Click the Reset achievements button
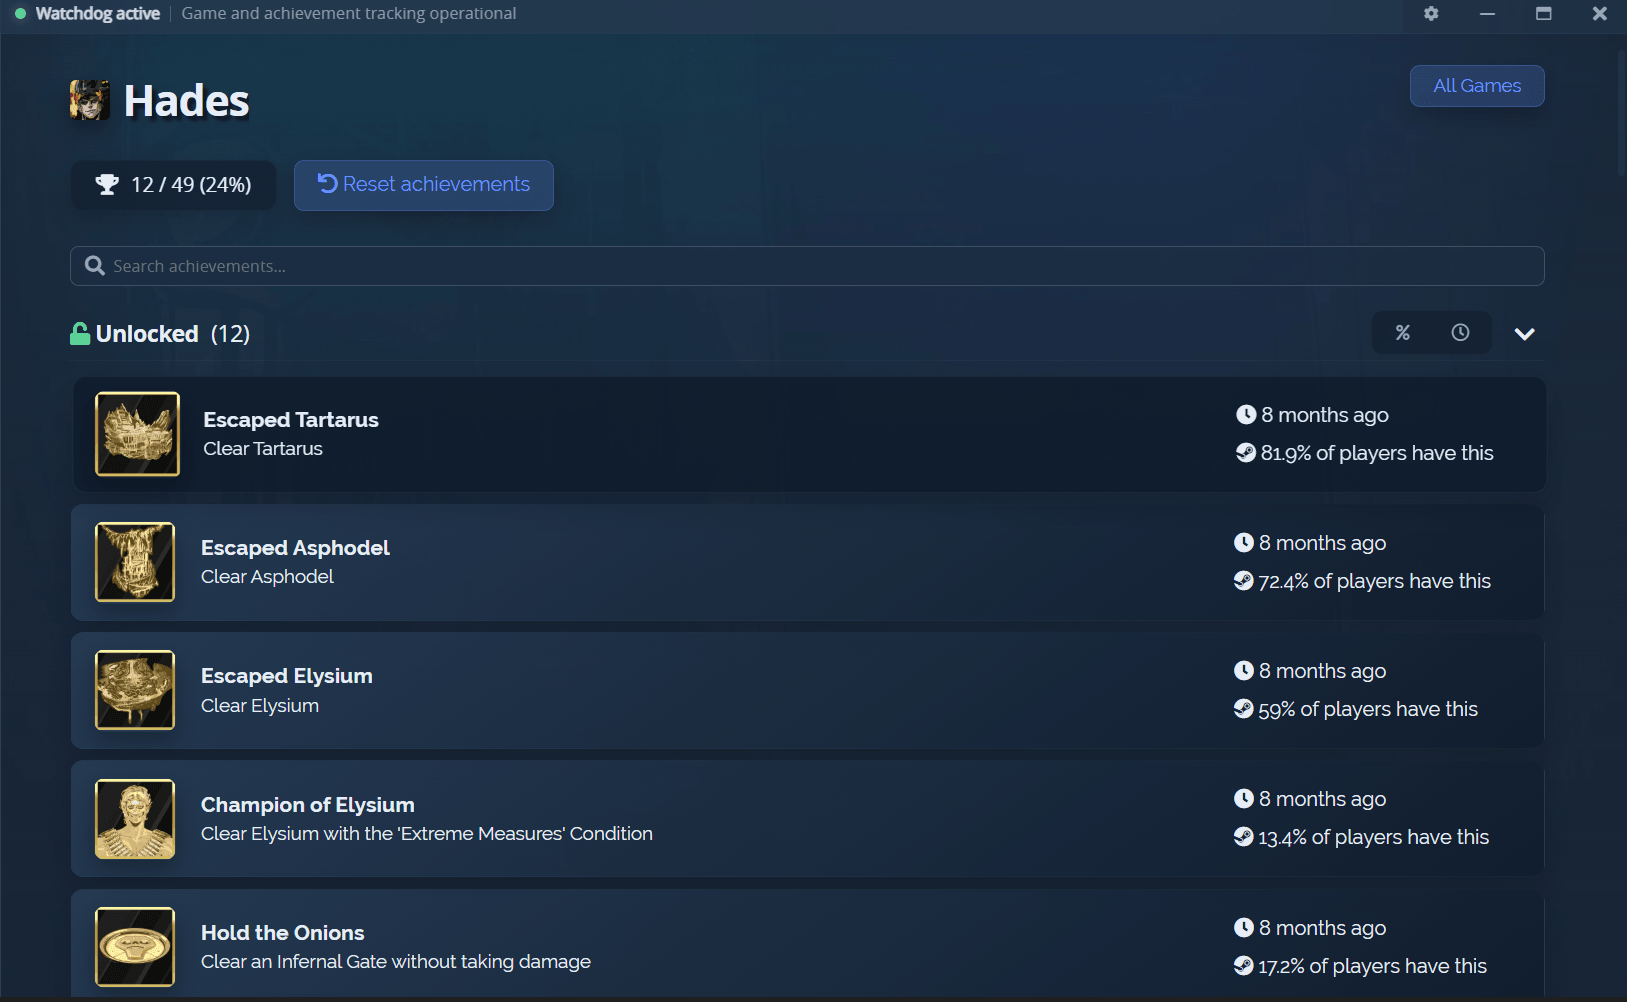The image size is (1627, 1002). (424, 185)
